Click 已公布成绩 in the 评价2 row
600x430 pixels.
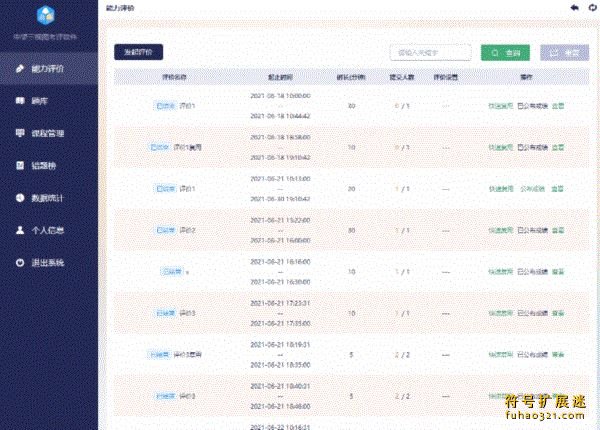533,230
